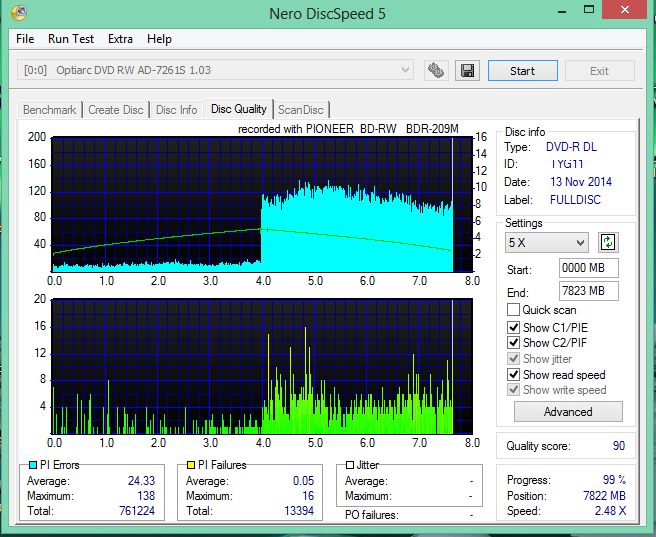Select the Disc Quality tab
The image size is (656, 537).
[x=238, y=109]
